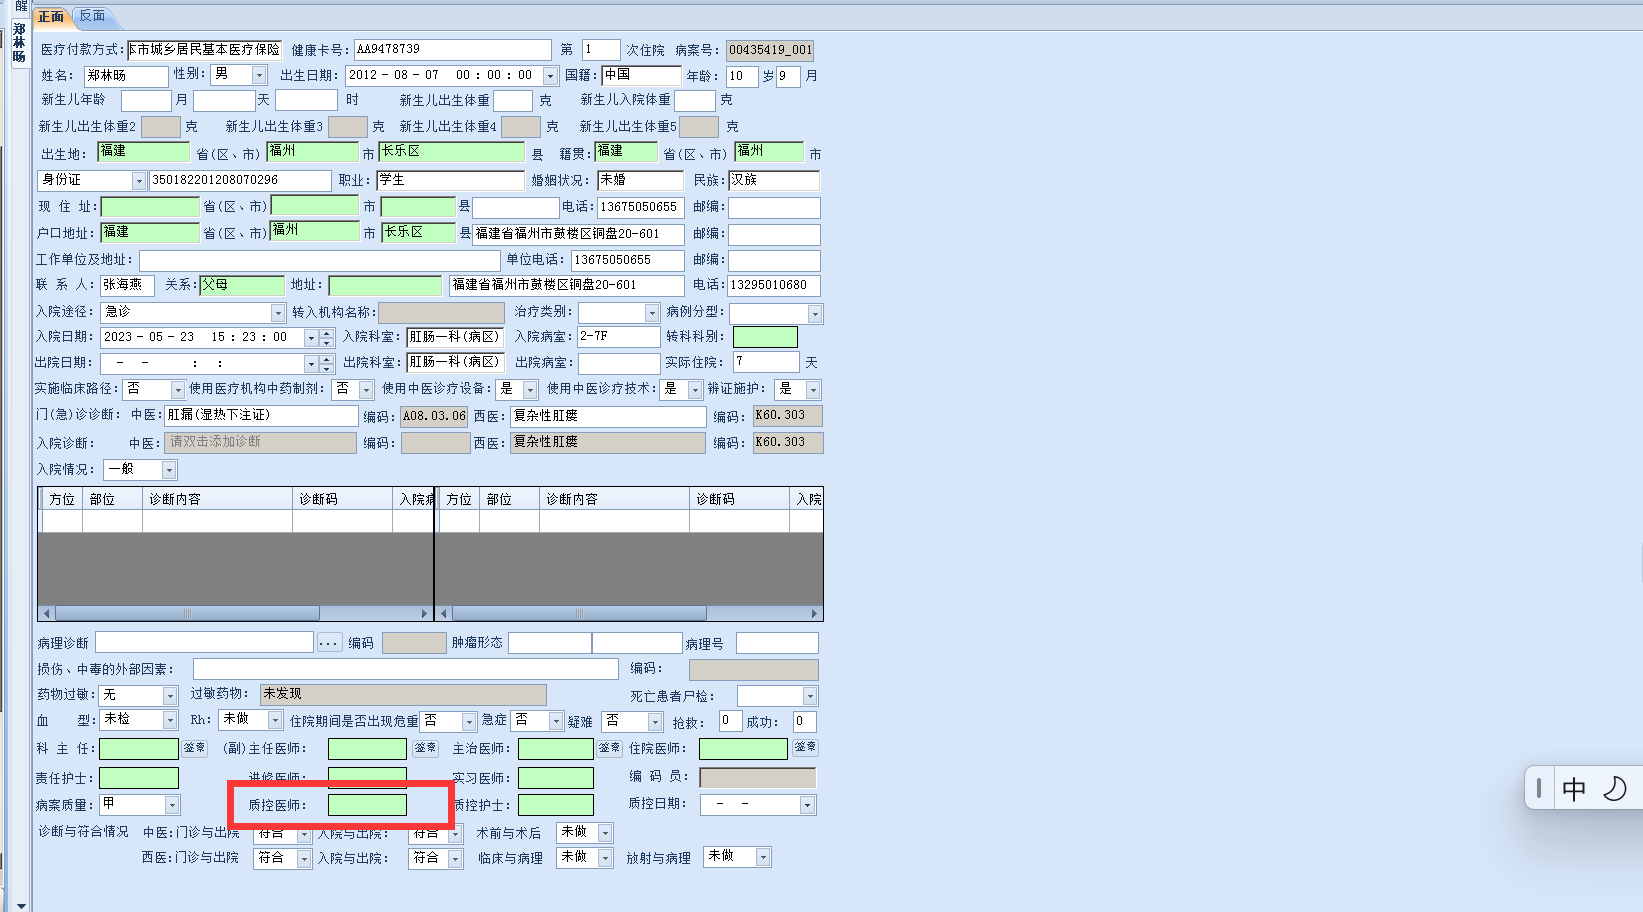1643x912 pixels.
Task: Increase 入院日期 with the spinner up arrow
Action: coord(327,333)
